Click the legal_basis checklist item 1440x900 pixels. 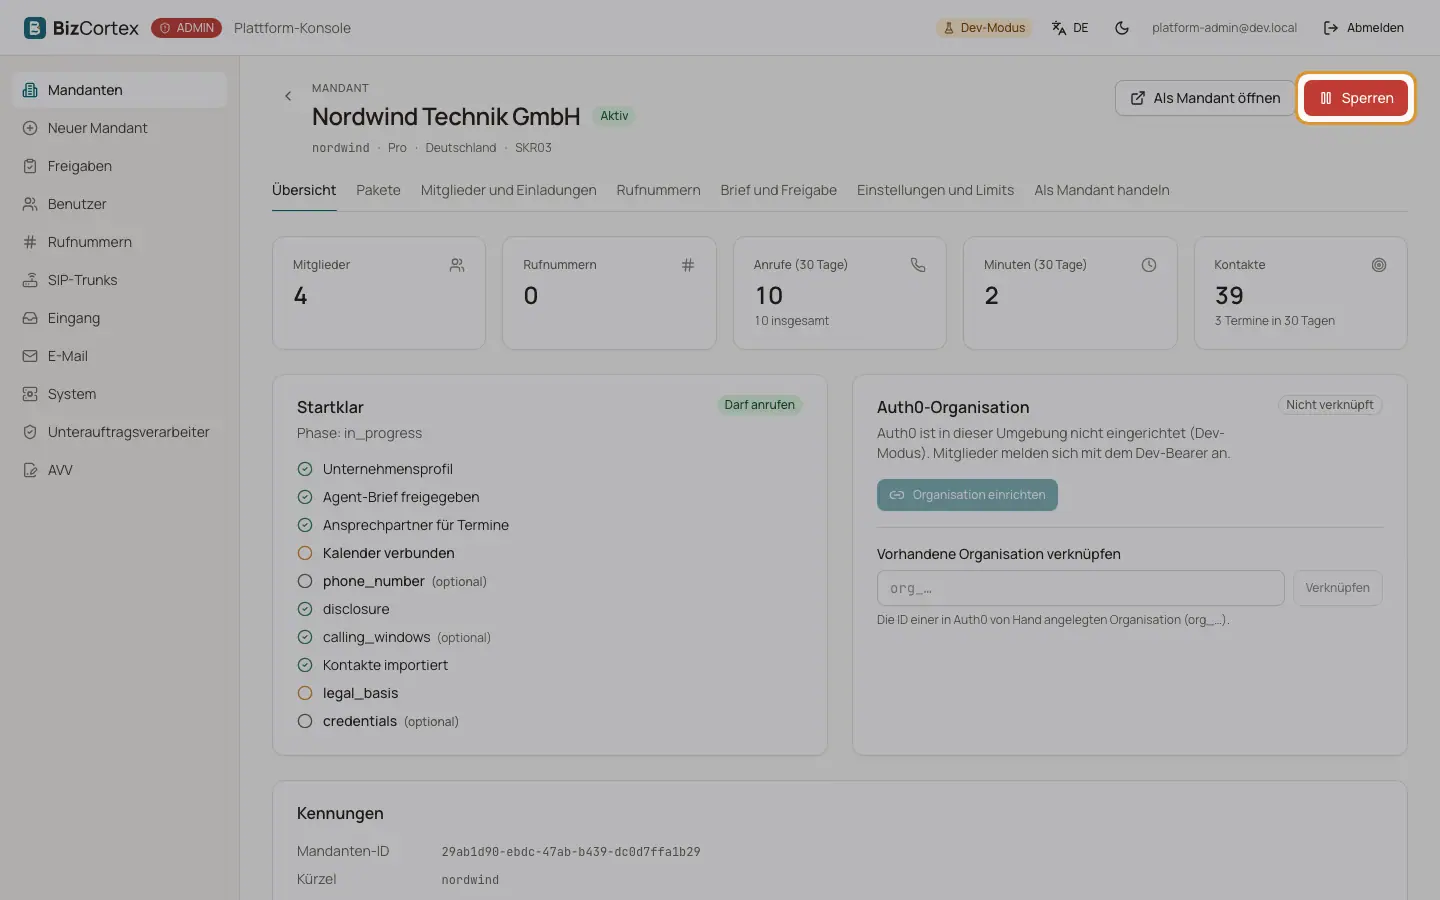tap(348, 693)
